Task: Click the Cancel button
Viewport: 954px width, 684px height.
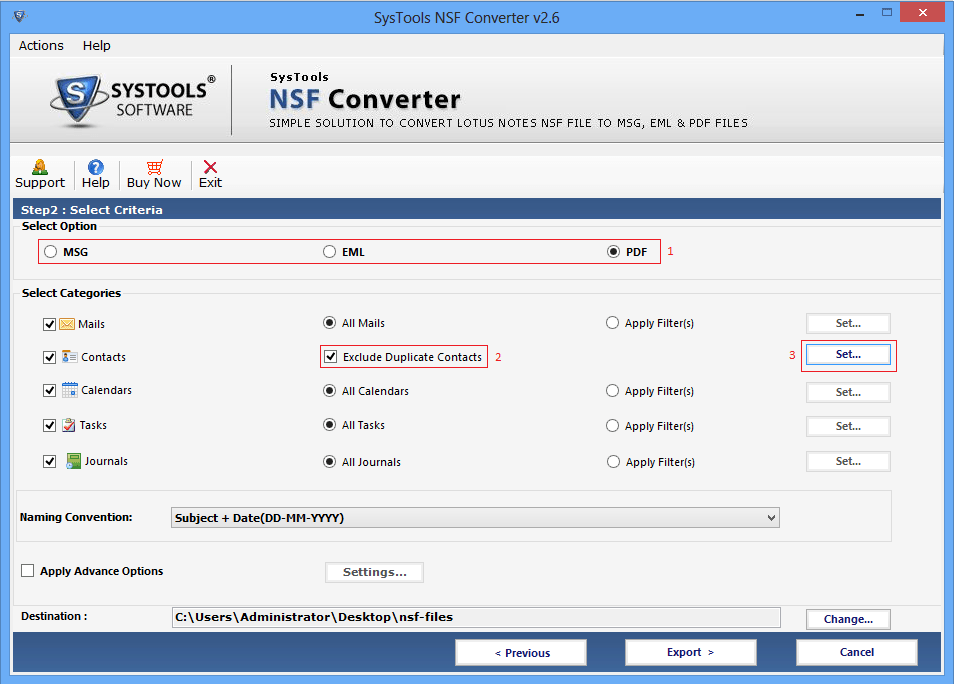Action: [857, 652]
